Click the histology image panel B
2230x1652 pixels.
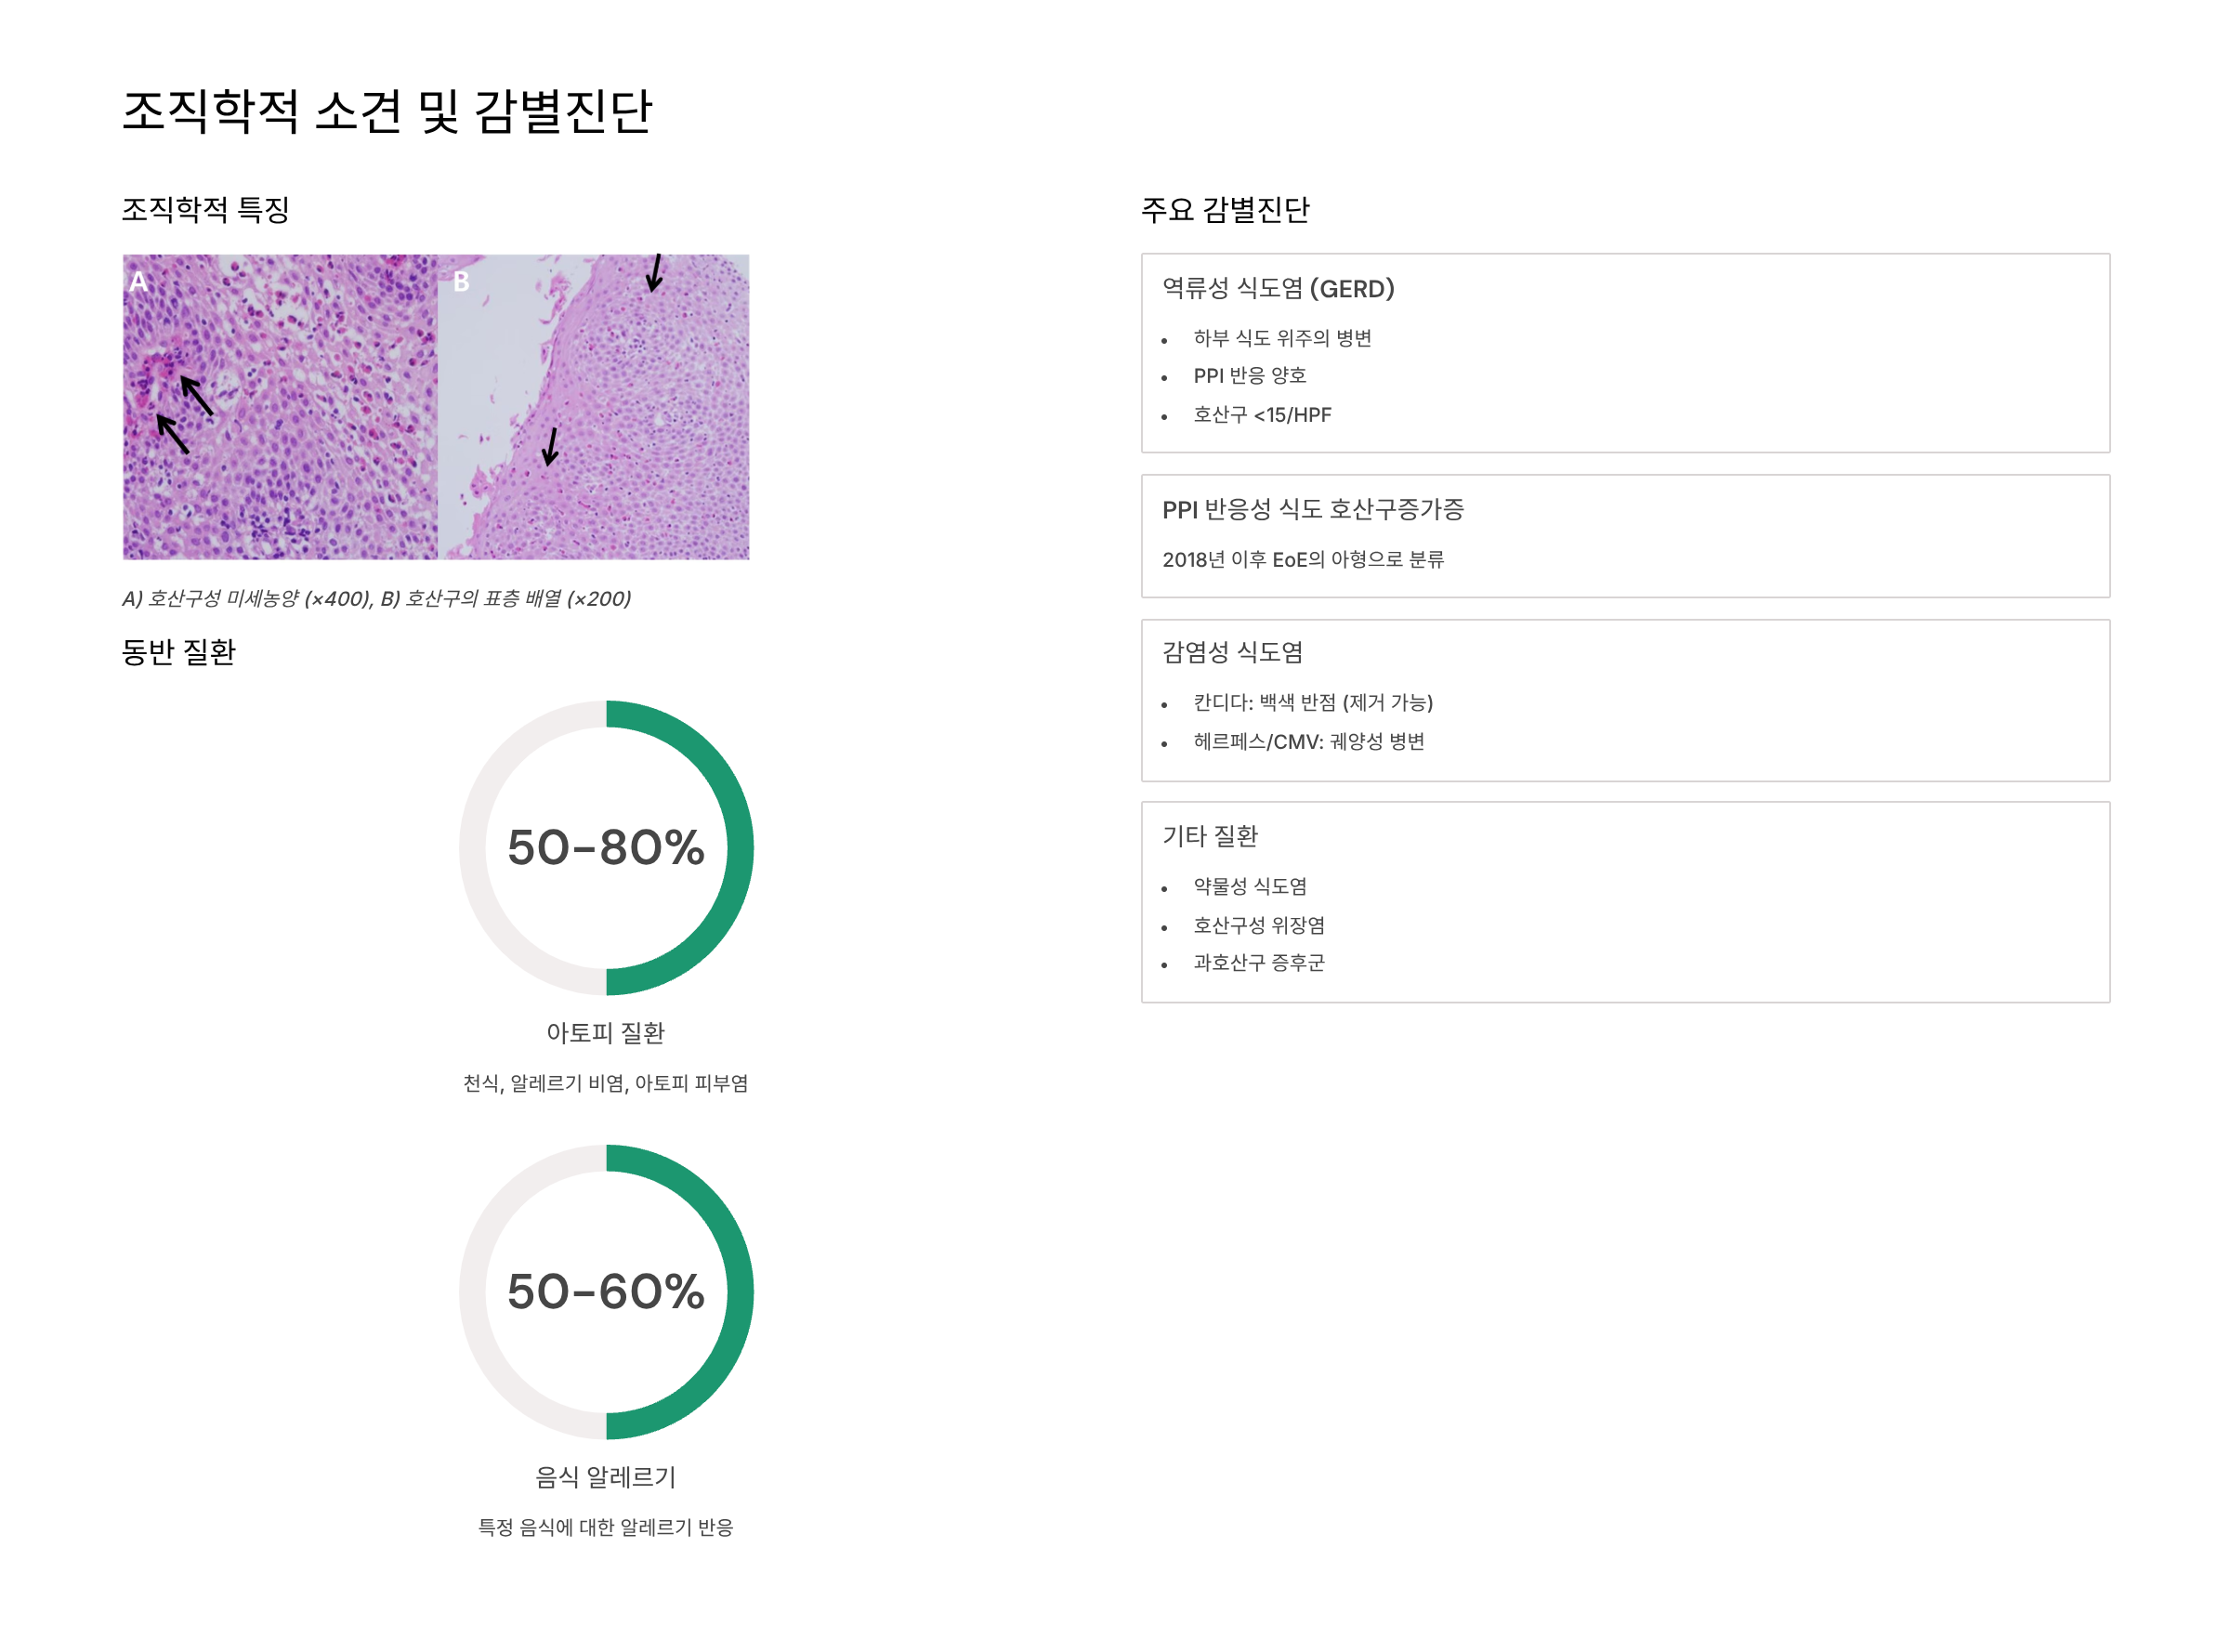[594, 407]
